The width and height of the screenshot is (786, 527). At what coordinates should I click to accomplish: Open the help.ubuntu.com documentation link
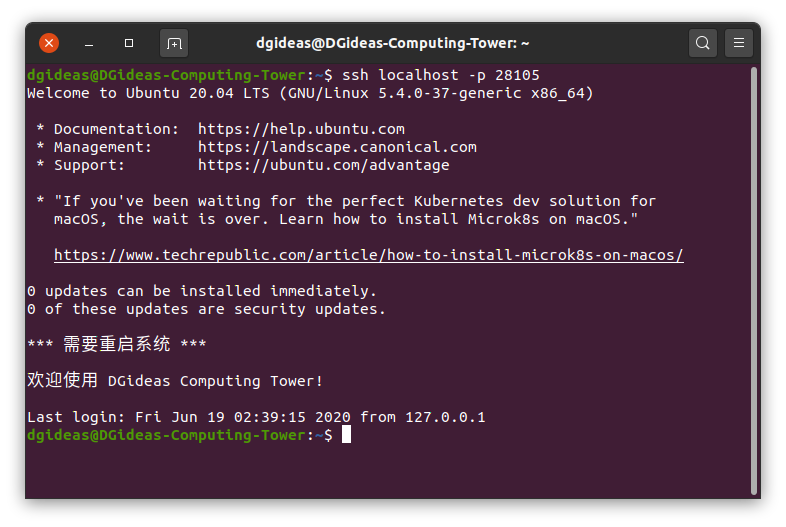click(x=301, y=129)
